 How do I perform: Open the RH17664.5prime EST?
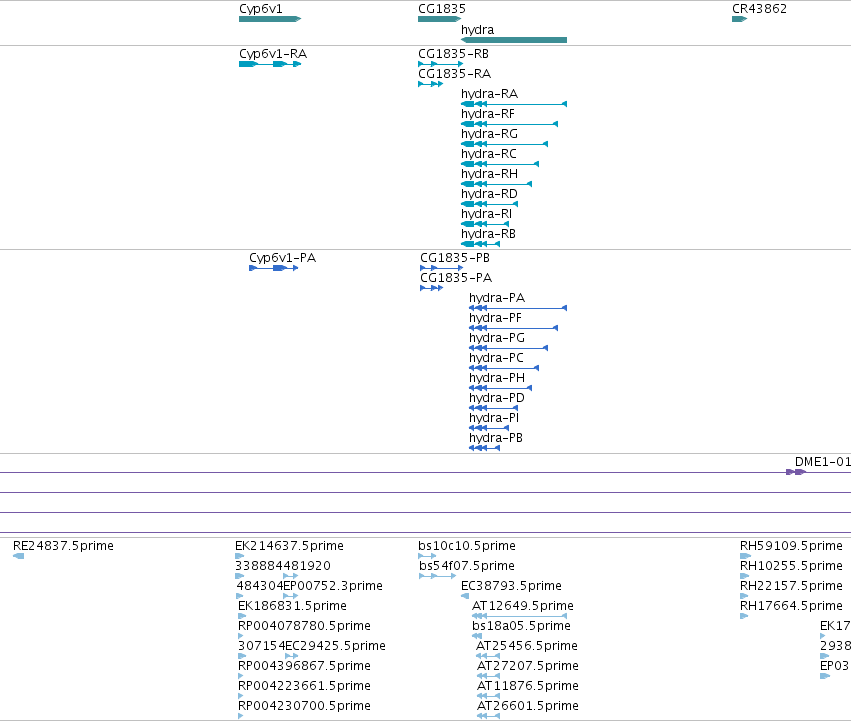pyautogui.click(x=744, y=616)
